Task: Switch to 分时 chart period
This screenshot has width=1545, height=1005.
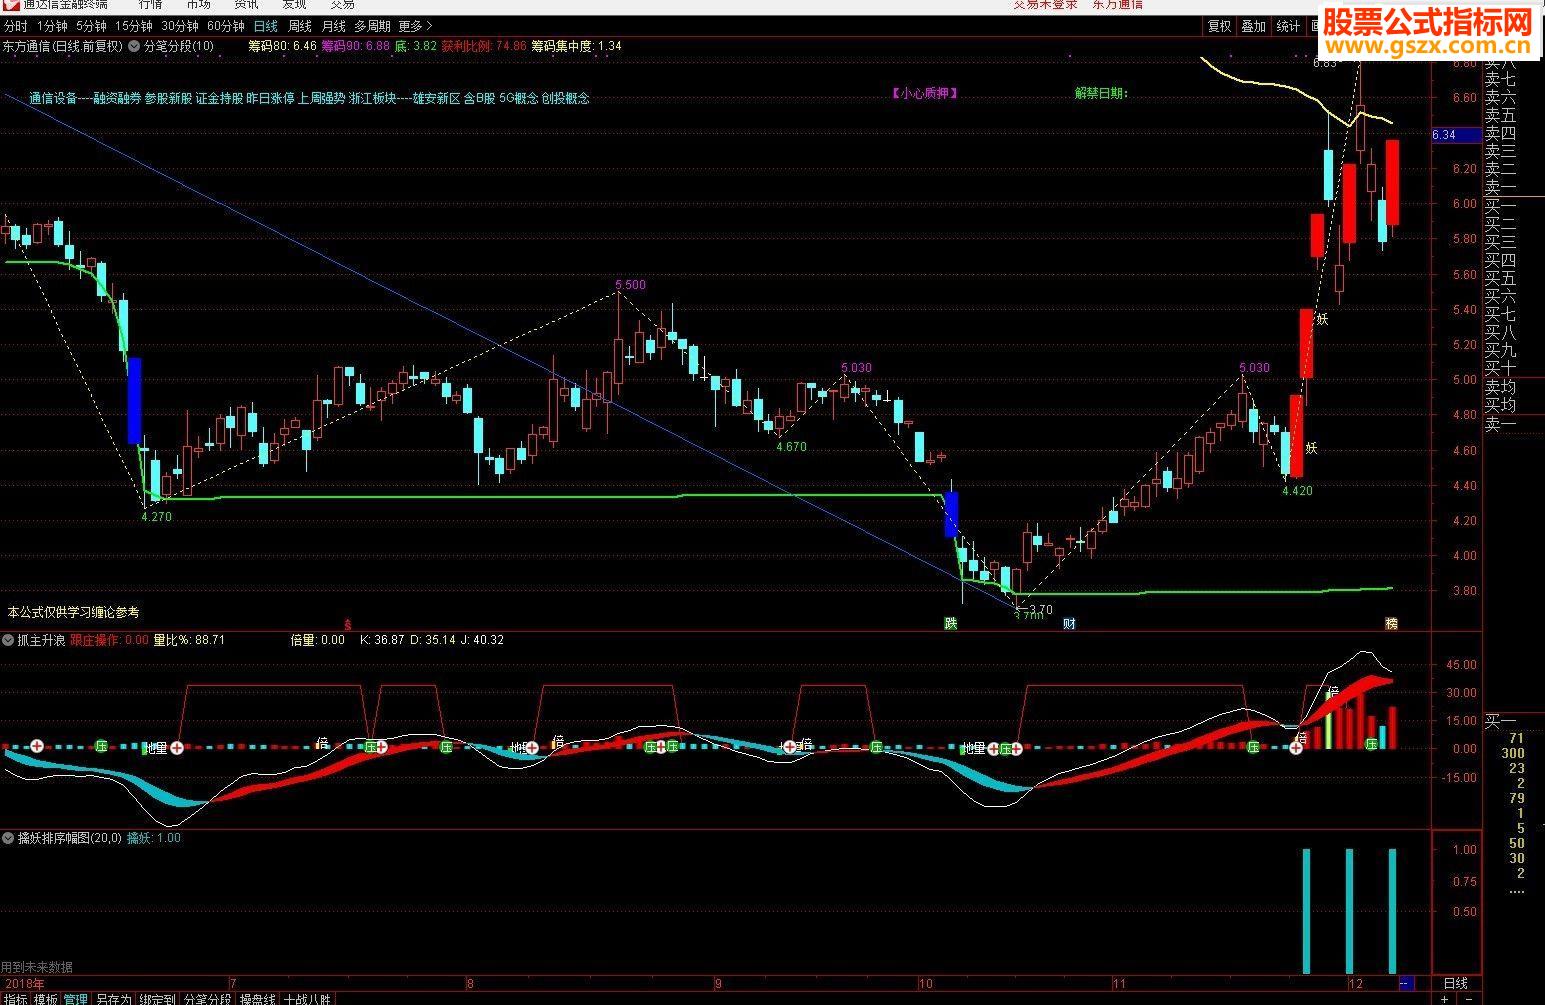Action: point(16,26)
